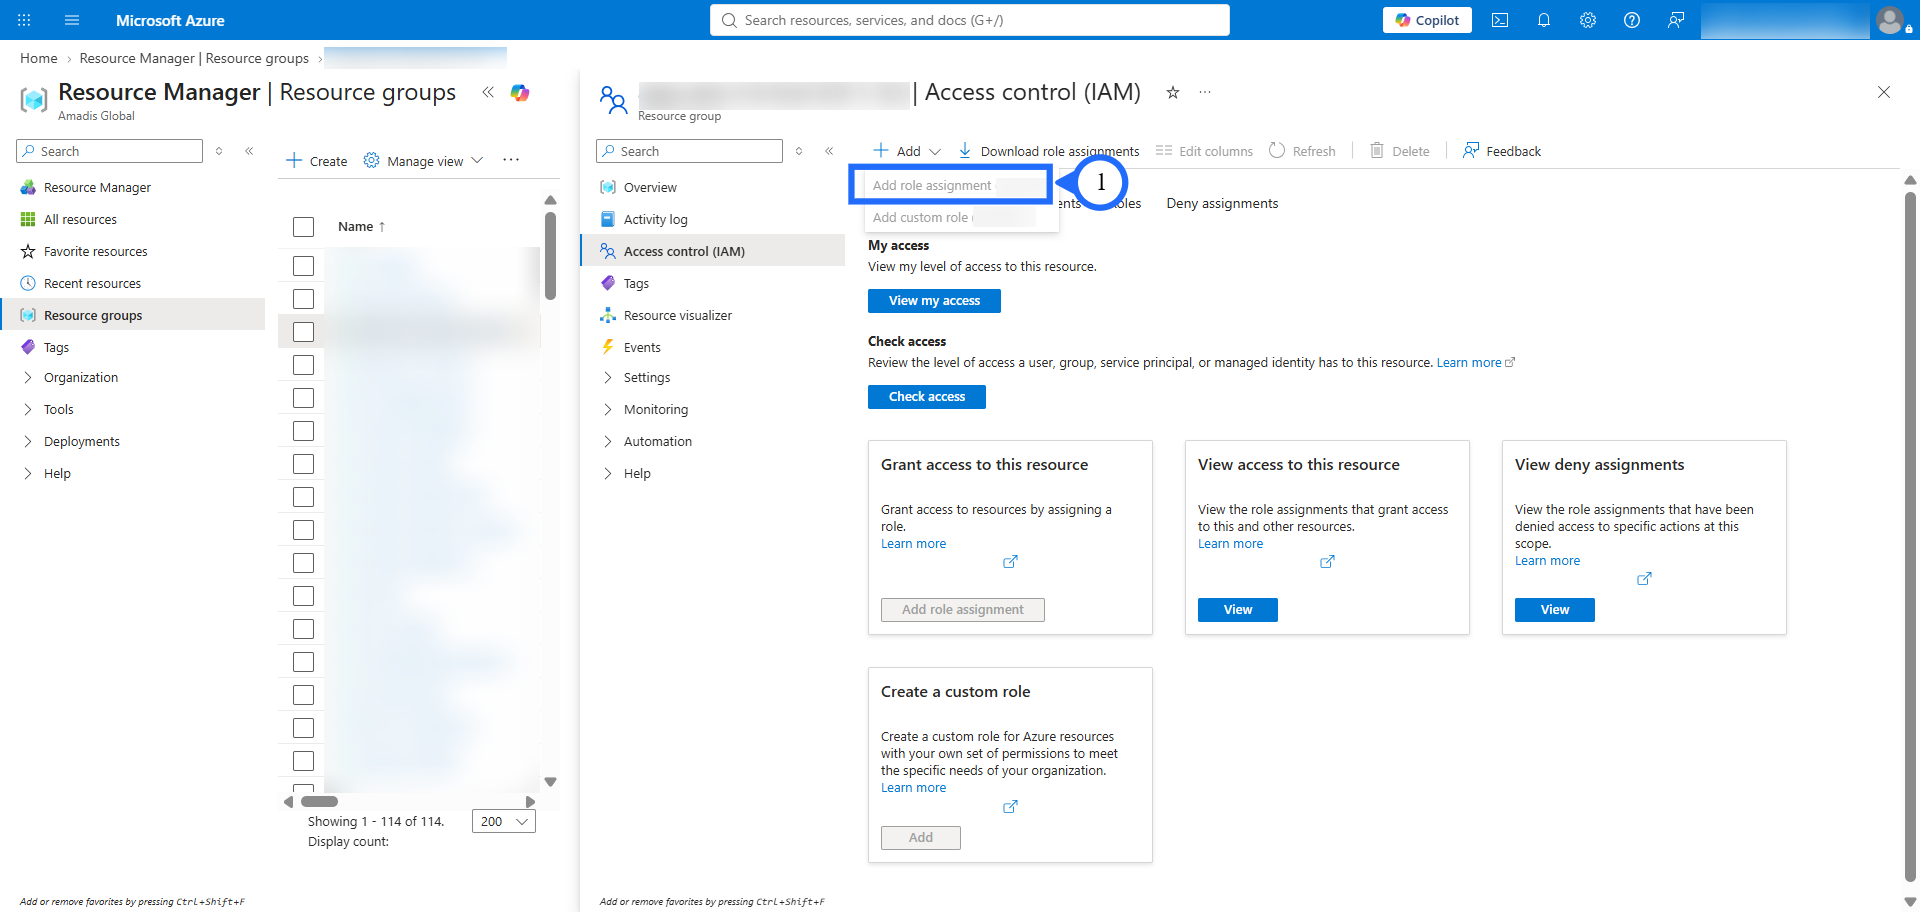Open more options ellipsis next to the star
Viewport: 1920px width, 912px height.
(1205, 93)
